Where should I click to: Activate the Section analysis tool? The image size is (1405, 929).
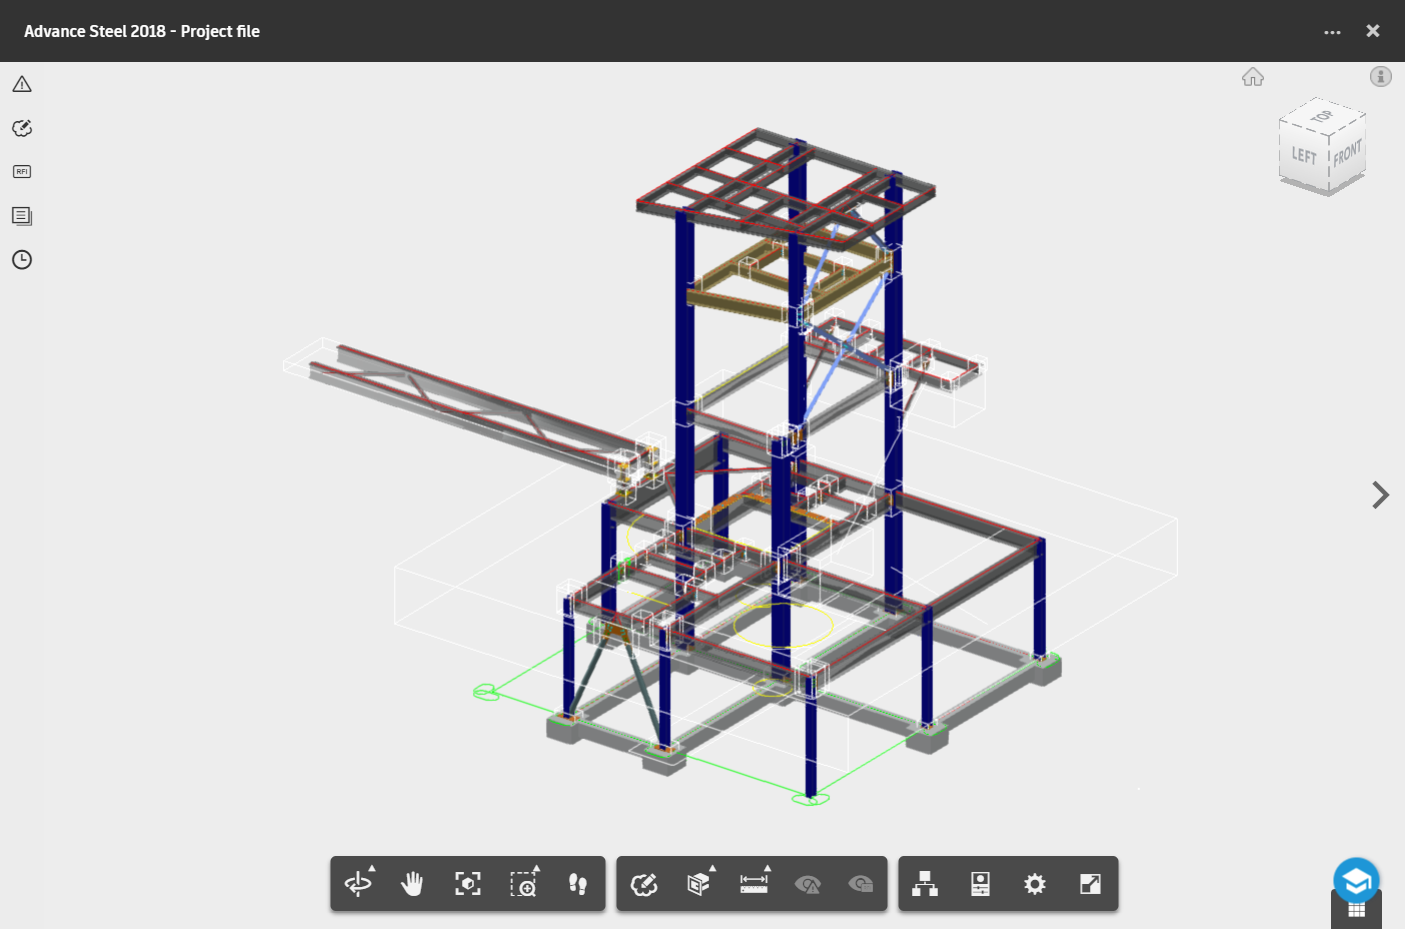point(699,884)
